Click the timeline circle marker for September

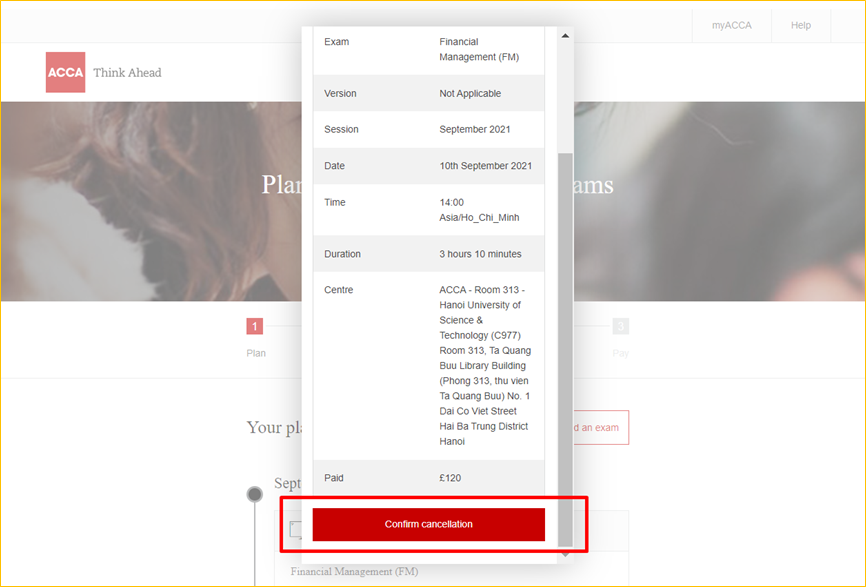pos(255,494)
